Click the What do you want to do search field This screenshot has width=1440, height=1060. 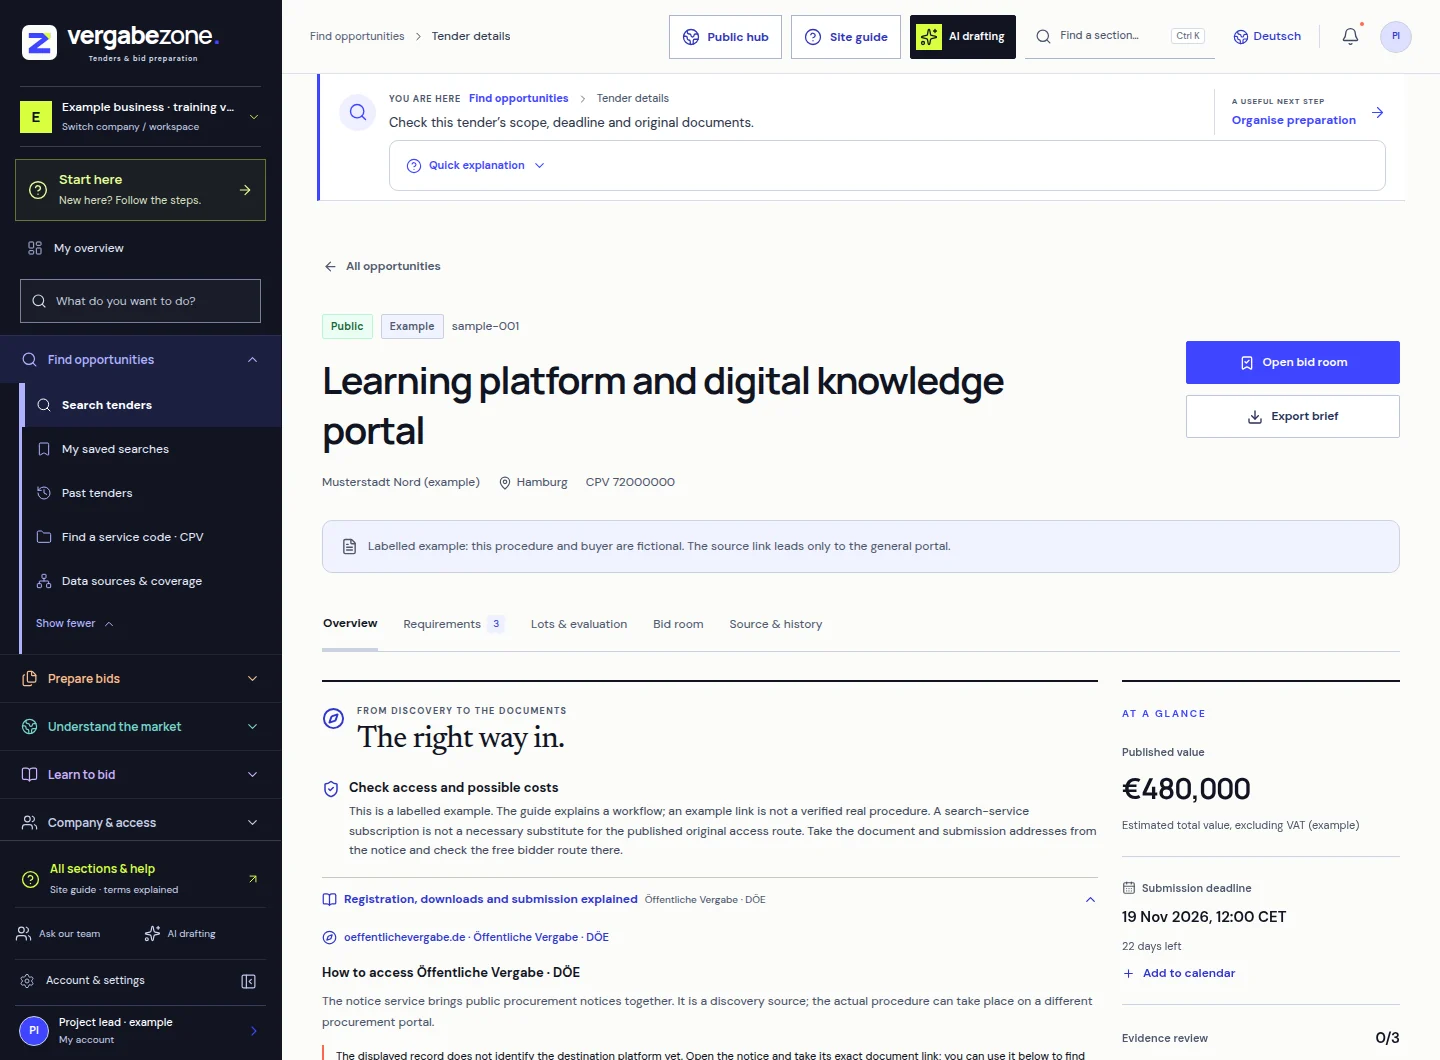pyautogui.click(x=140, y=301)
